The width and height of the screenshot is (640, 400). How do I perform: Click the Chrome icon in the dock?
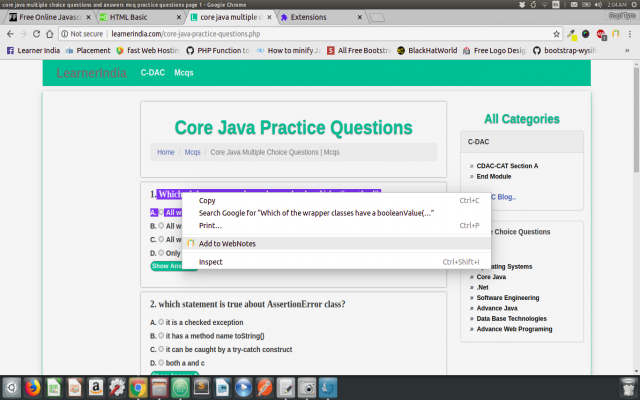pos(138,387)
